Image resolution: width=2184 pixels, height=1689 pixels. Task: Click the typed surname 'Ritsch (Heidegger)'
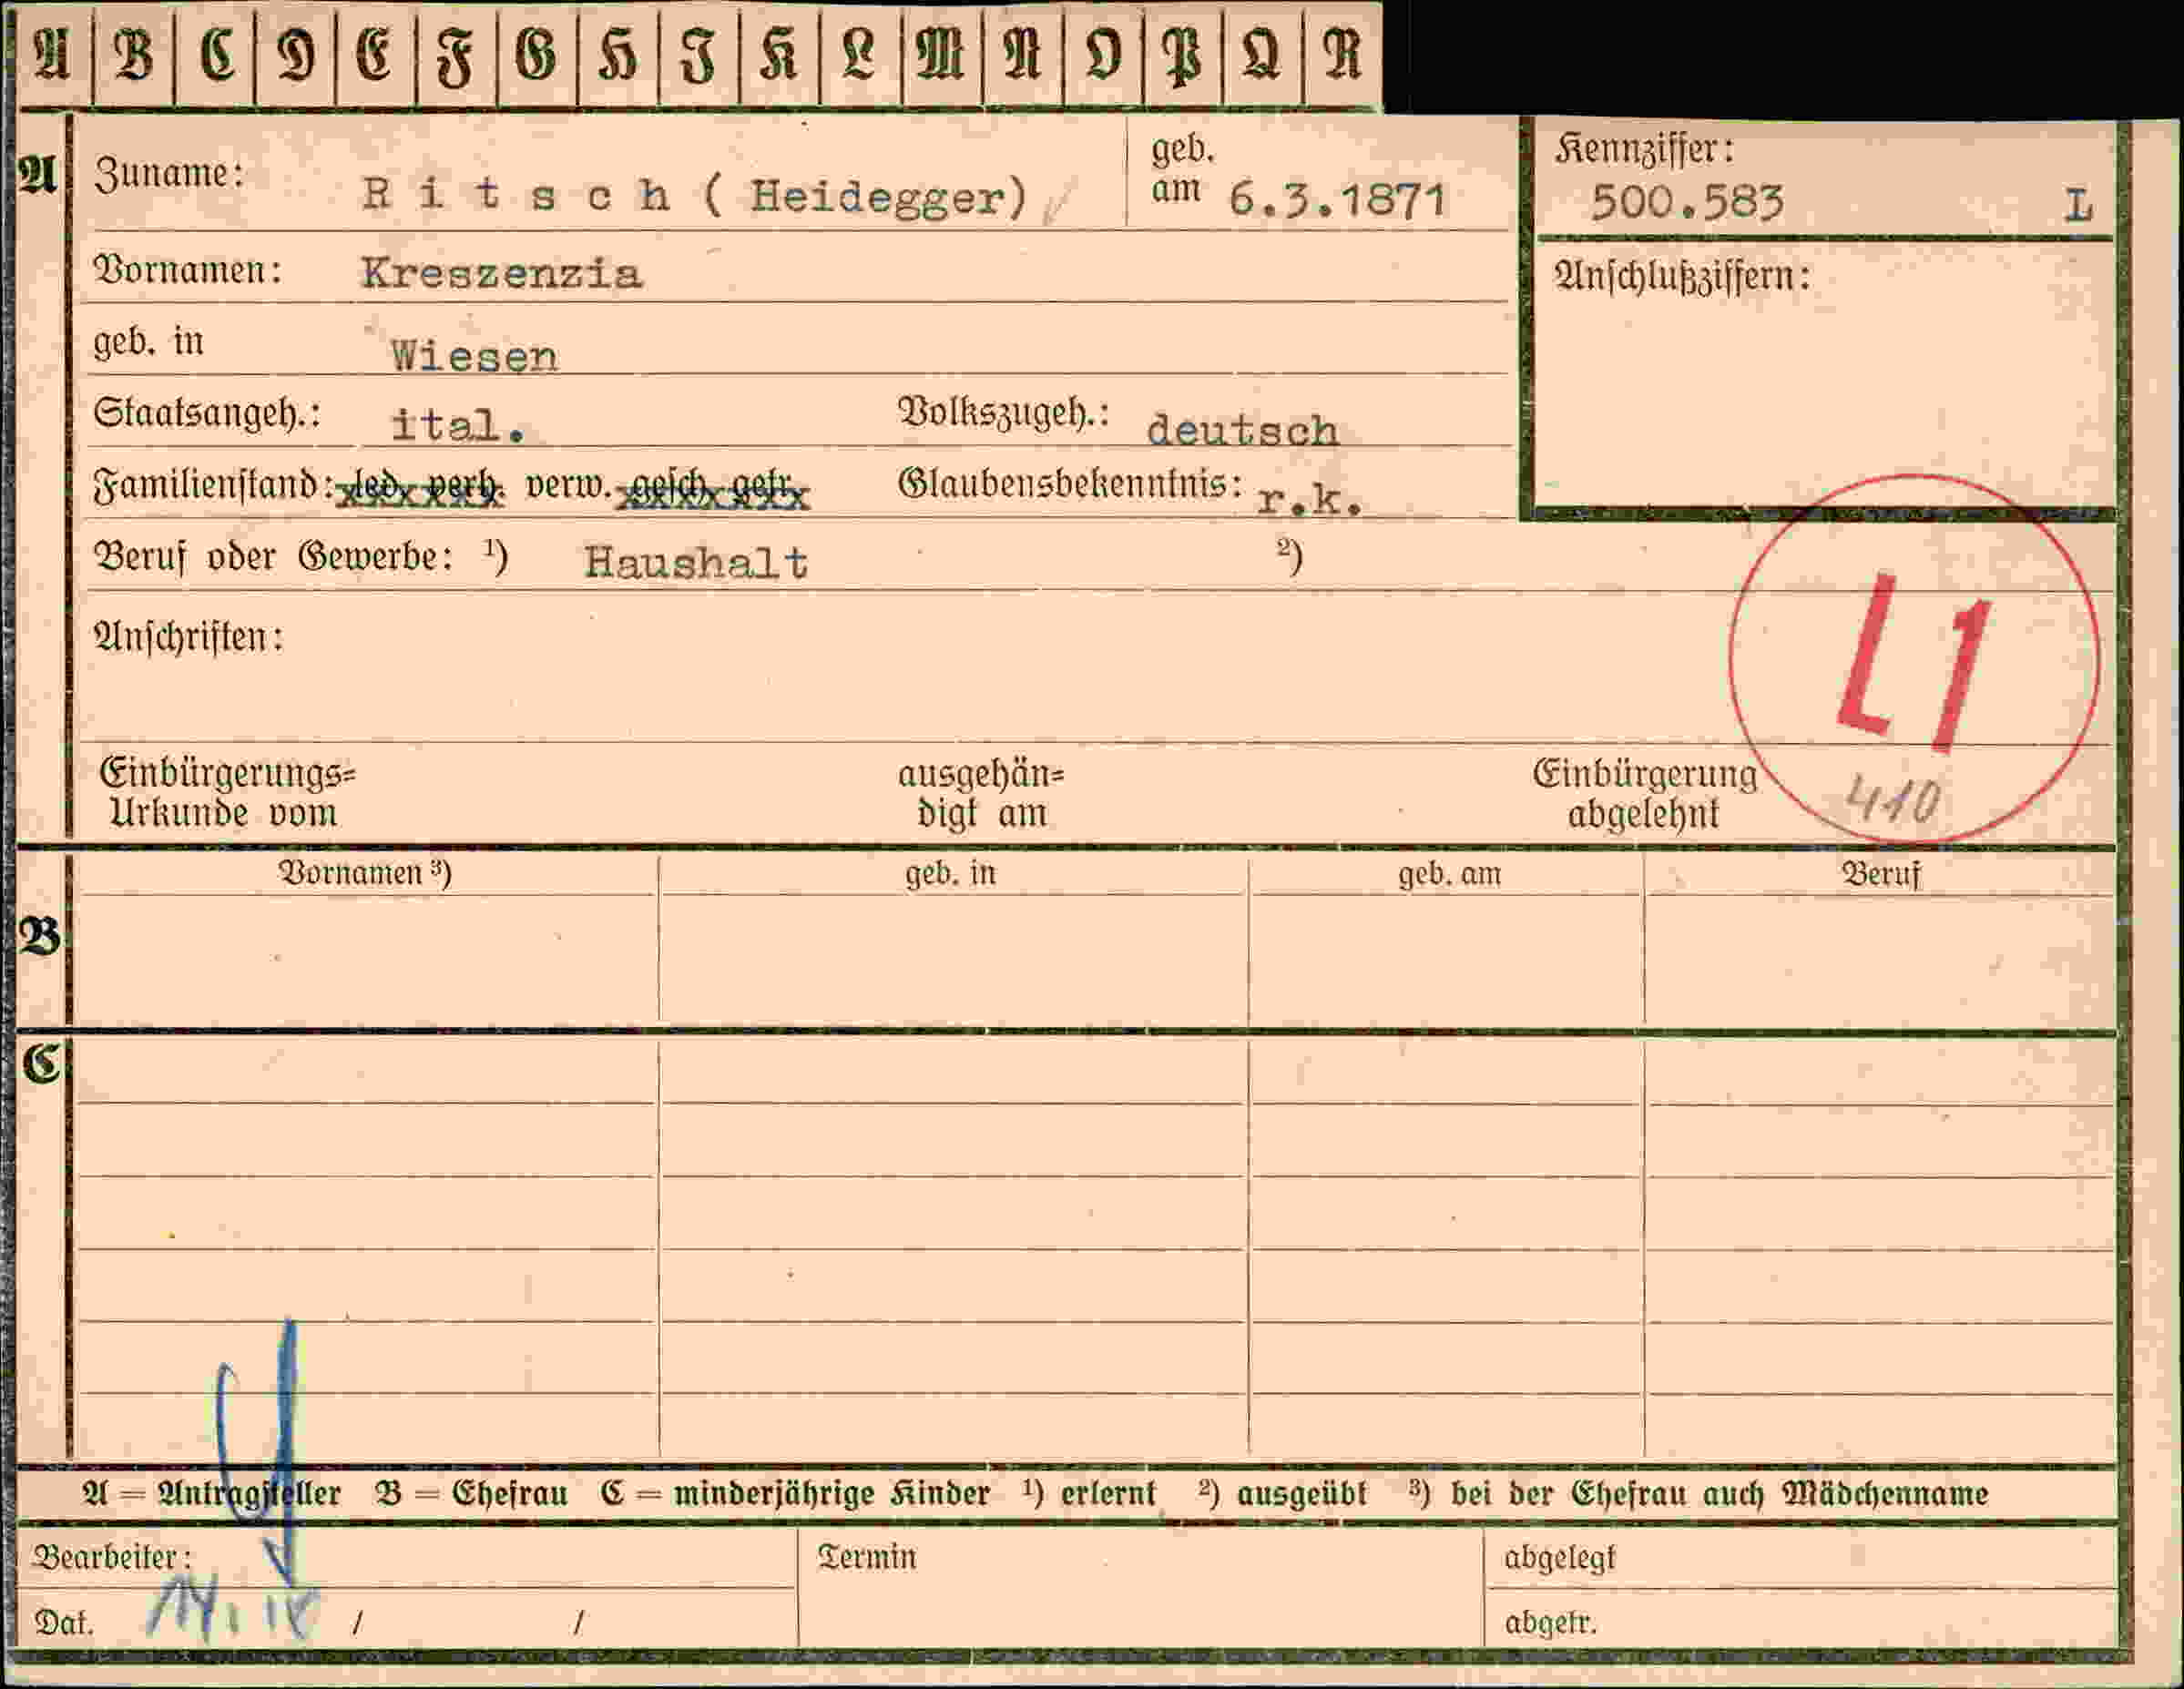point(695,195)
